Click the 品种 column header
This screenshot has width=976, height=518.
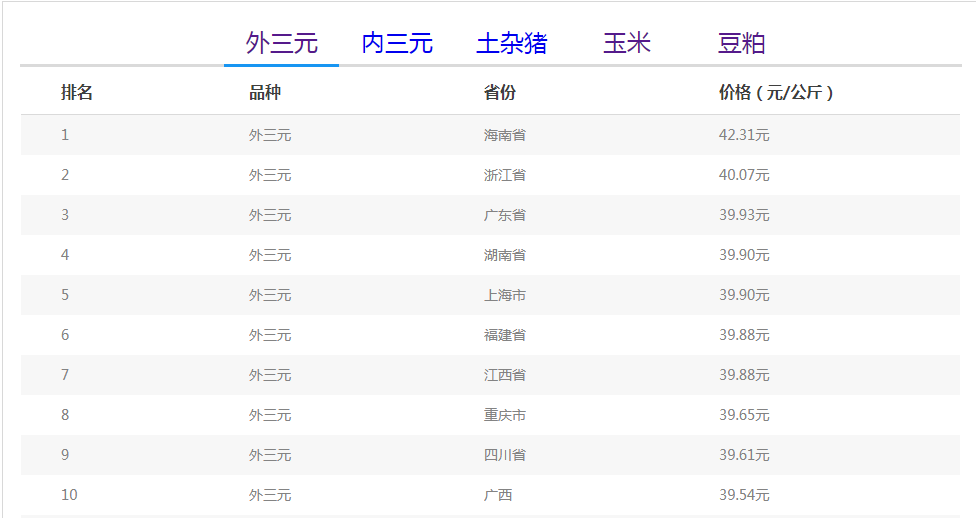click(265, 93)
